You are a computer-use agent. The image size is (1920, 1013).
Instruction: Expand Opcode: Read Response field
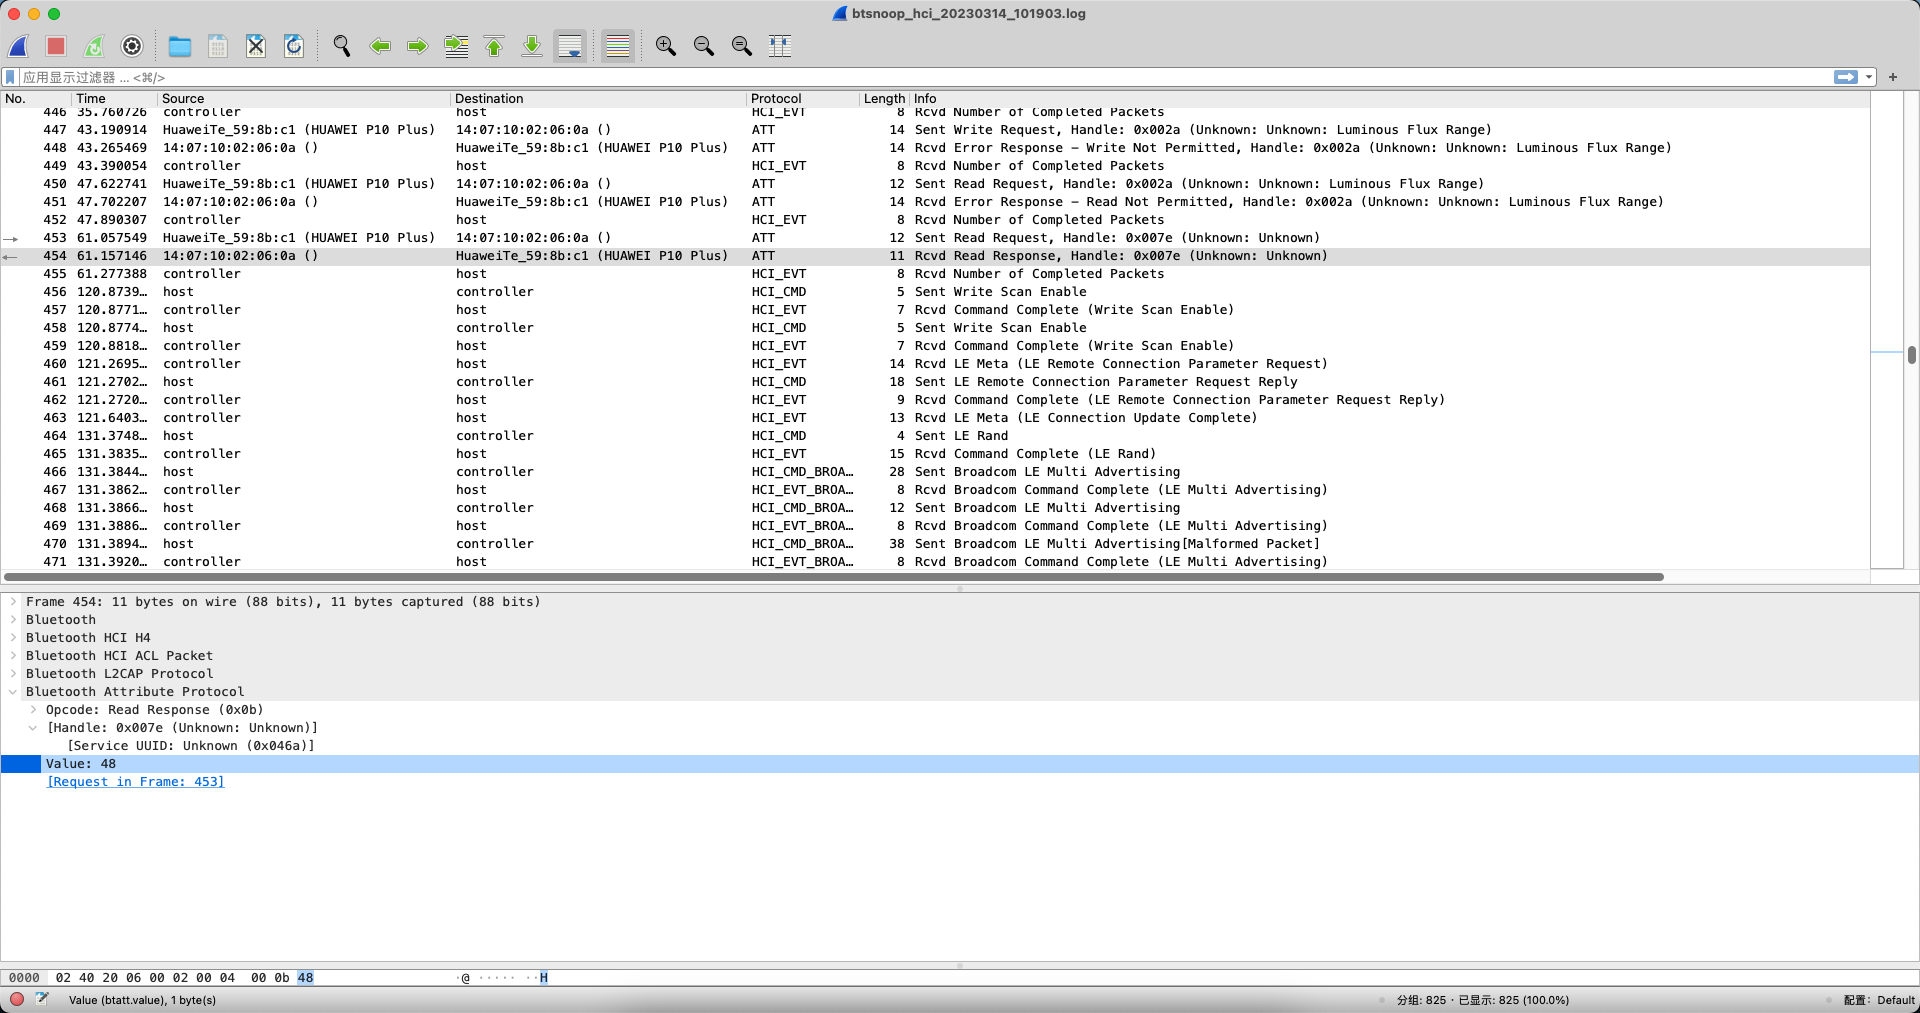click(33, 710)
